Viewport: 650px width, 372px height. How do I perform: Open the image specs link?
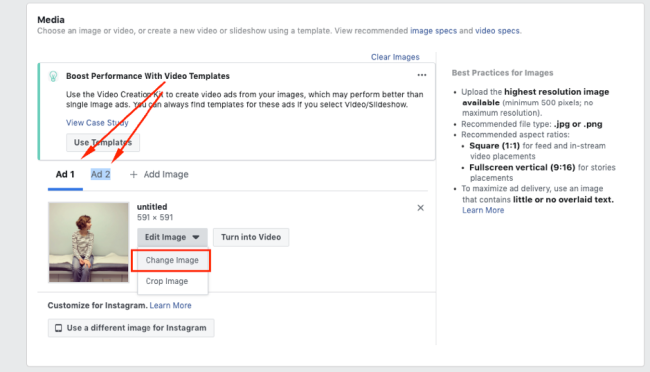[x=434, y=31]
